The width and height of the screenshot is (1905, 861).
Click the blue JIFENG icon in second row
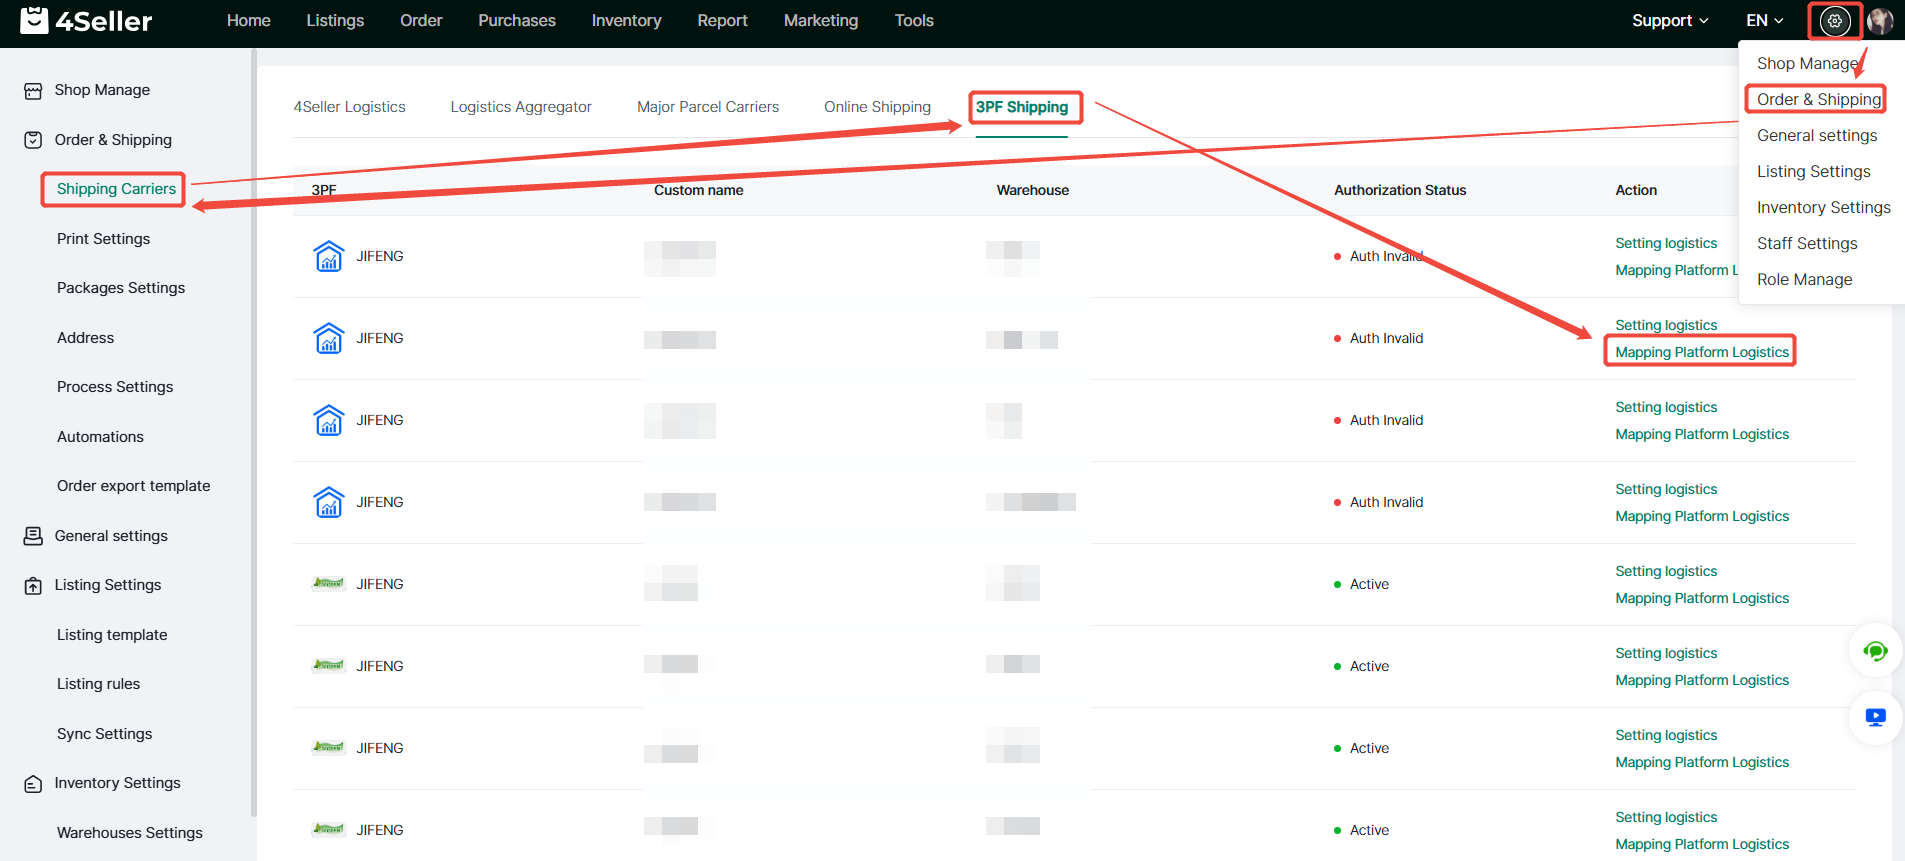pos(329,338)
